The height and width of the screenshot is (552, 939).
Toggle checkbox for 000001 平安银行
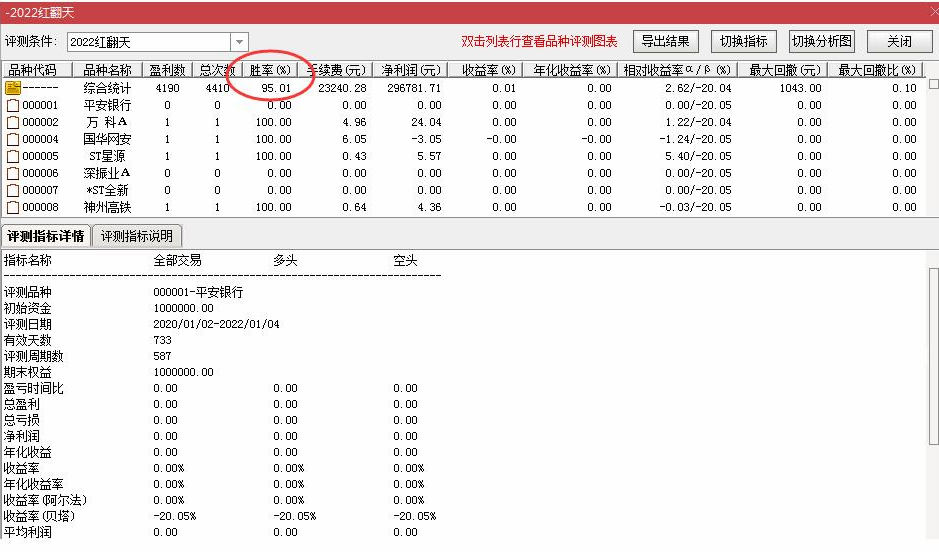click(13, 105)
